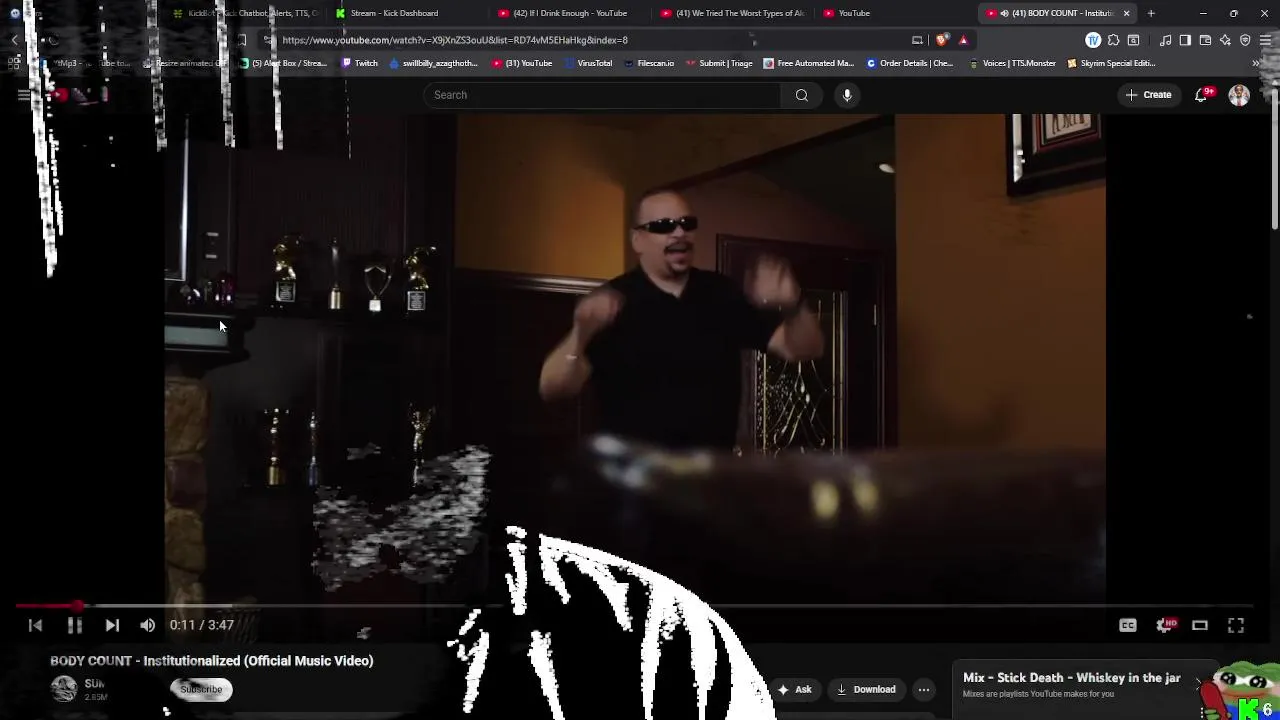
Task: Click the Ask button under the video
Action: pyautogui.click(x=795, y=689)
